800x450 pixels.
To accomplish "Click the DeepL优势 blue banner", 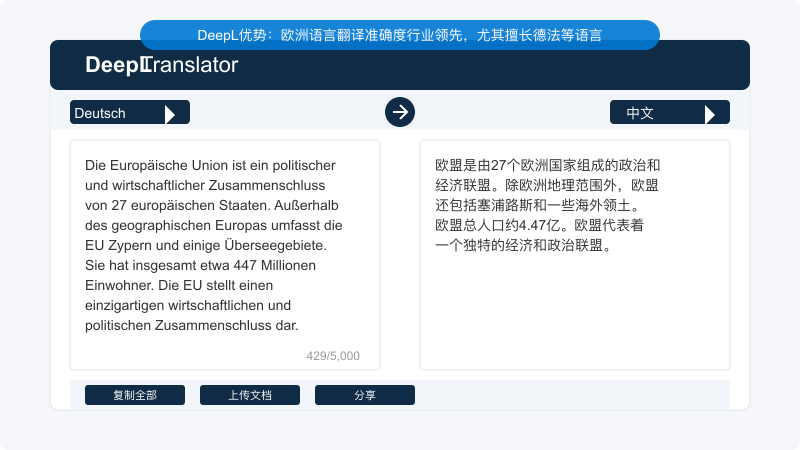I will tap(399, 35).
